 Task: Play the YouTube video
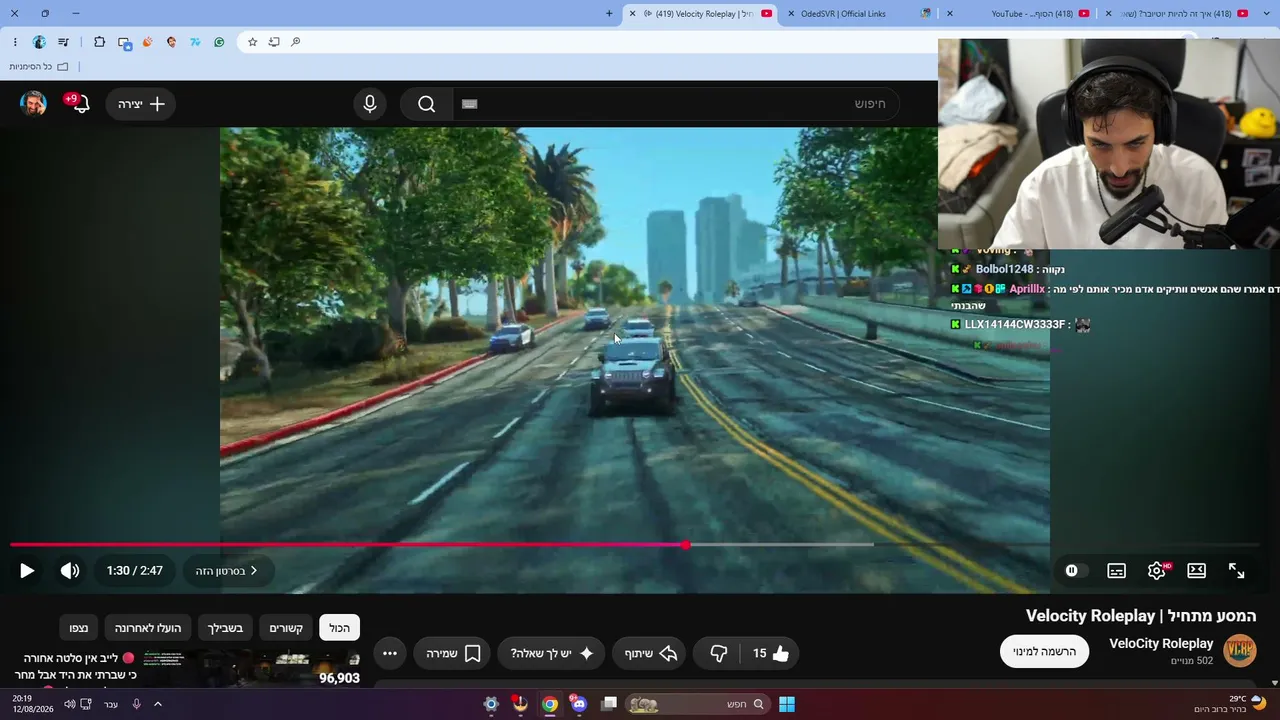(27, 571)
